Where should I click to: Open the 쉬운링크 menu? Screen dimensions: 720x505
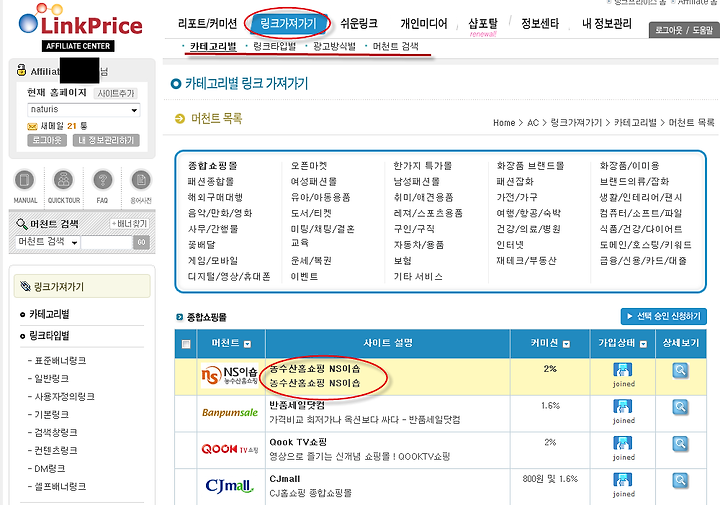[x=359, y=23]
